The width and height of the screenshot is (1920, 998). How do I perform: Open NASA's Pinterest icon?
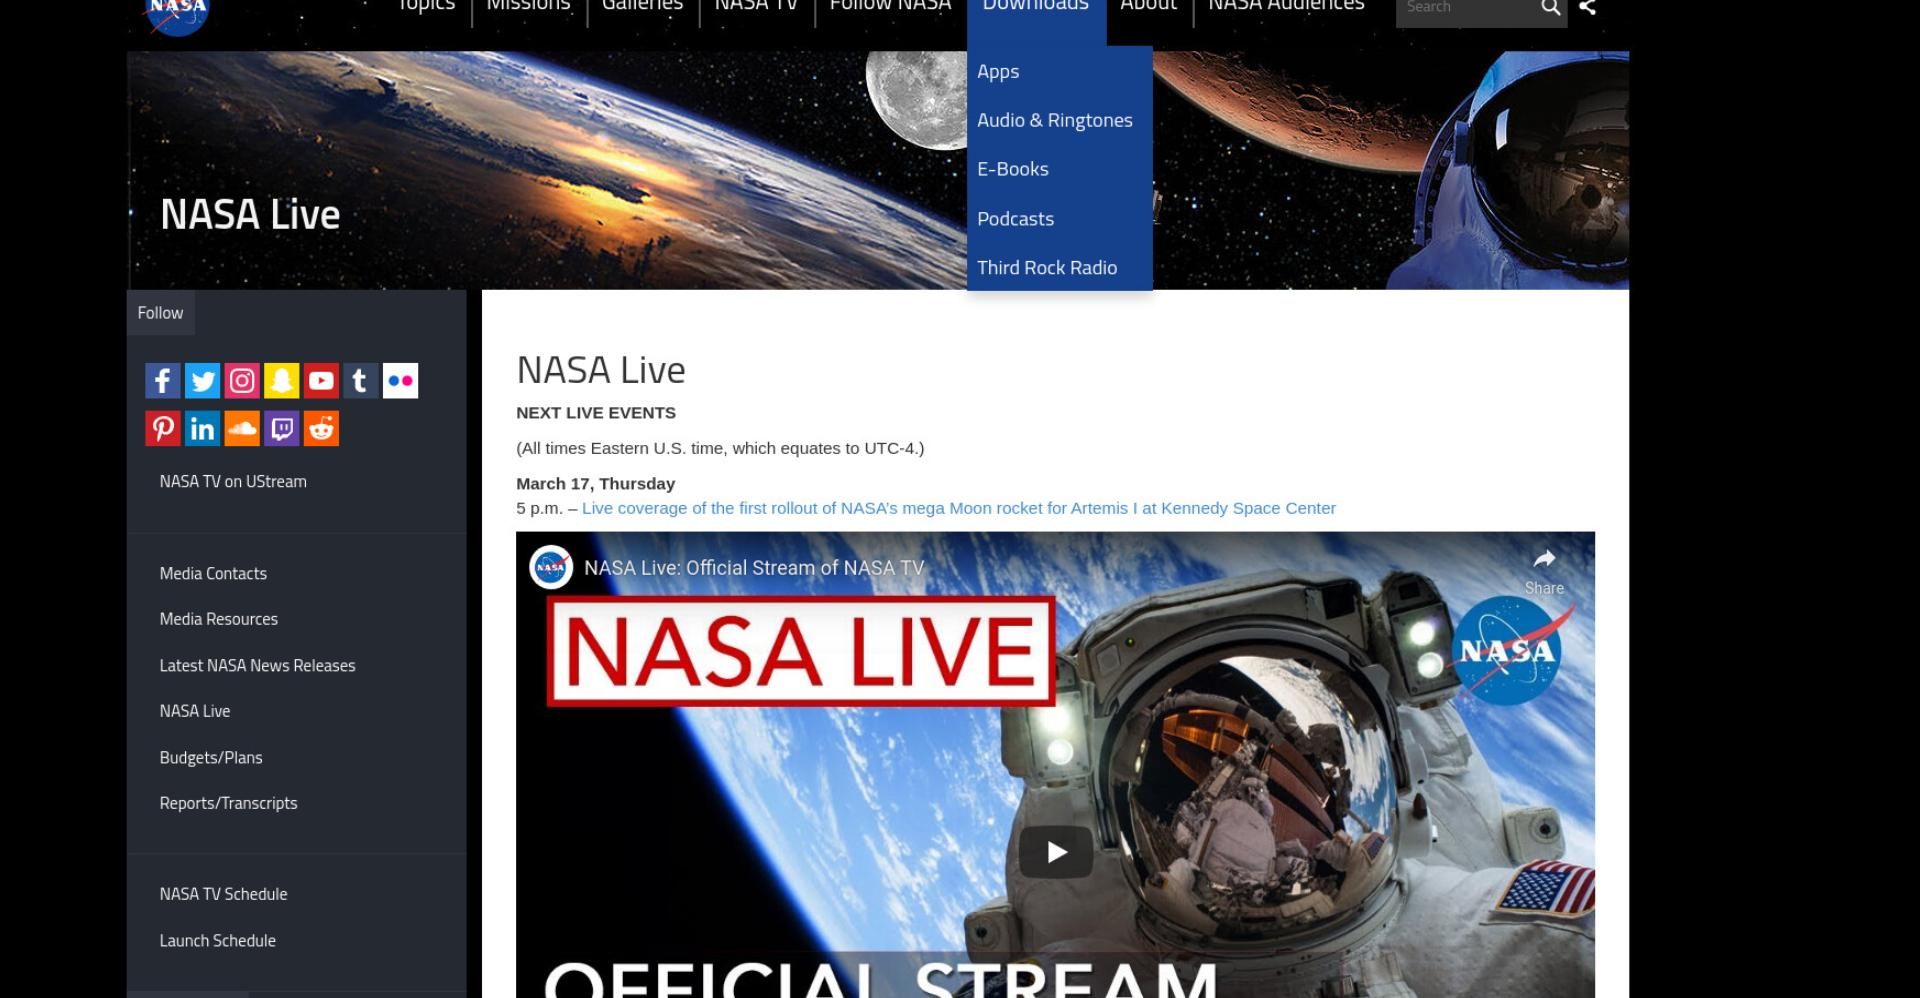click(162, 429)
